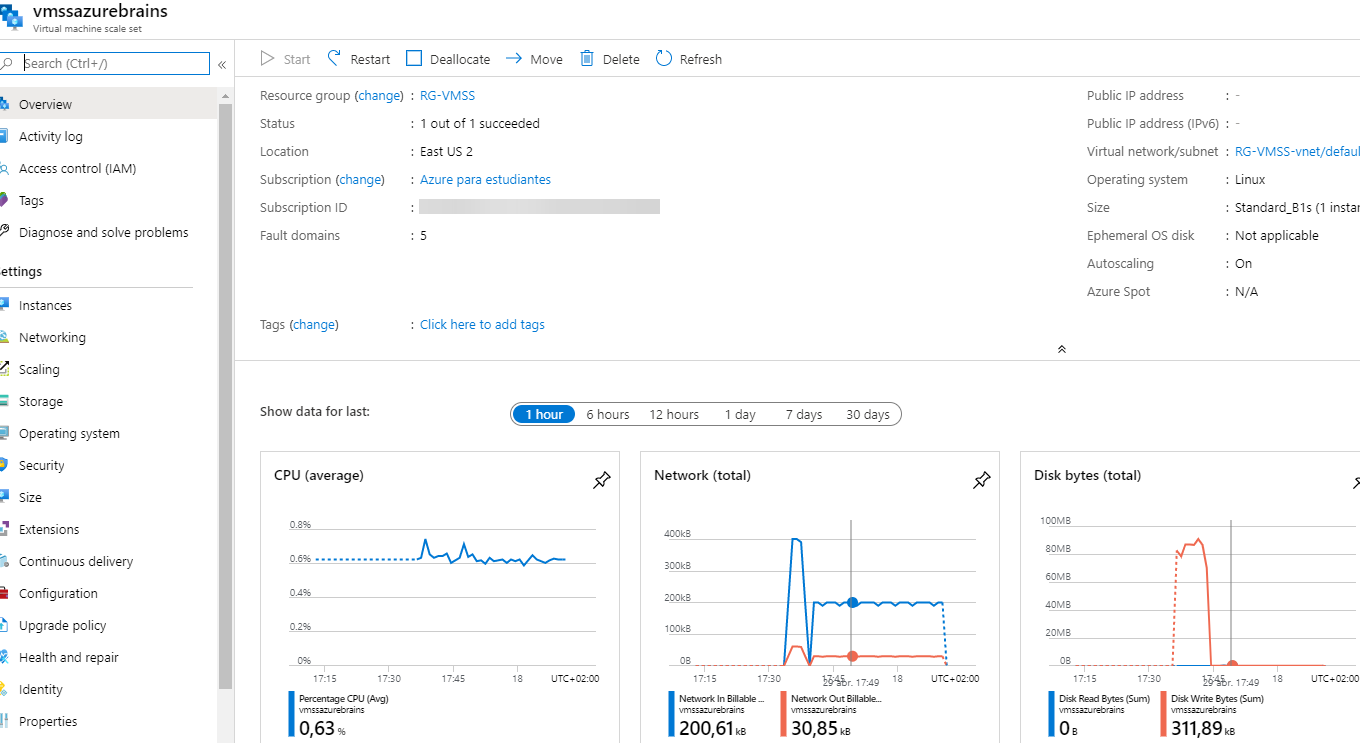The height and width of the screenshot is (743, 1360).
Task: Pin the Network (total) chart
Action: click(x=981, y=481)
